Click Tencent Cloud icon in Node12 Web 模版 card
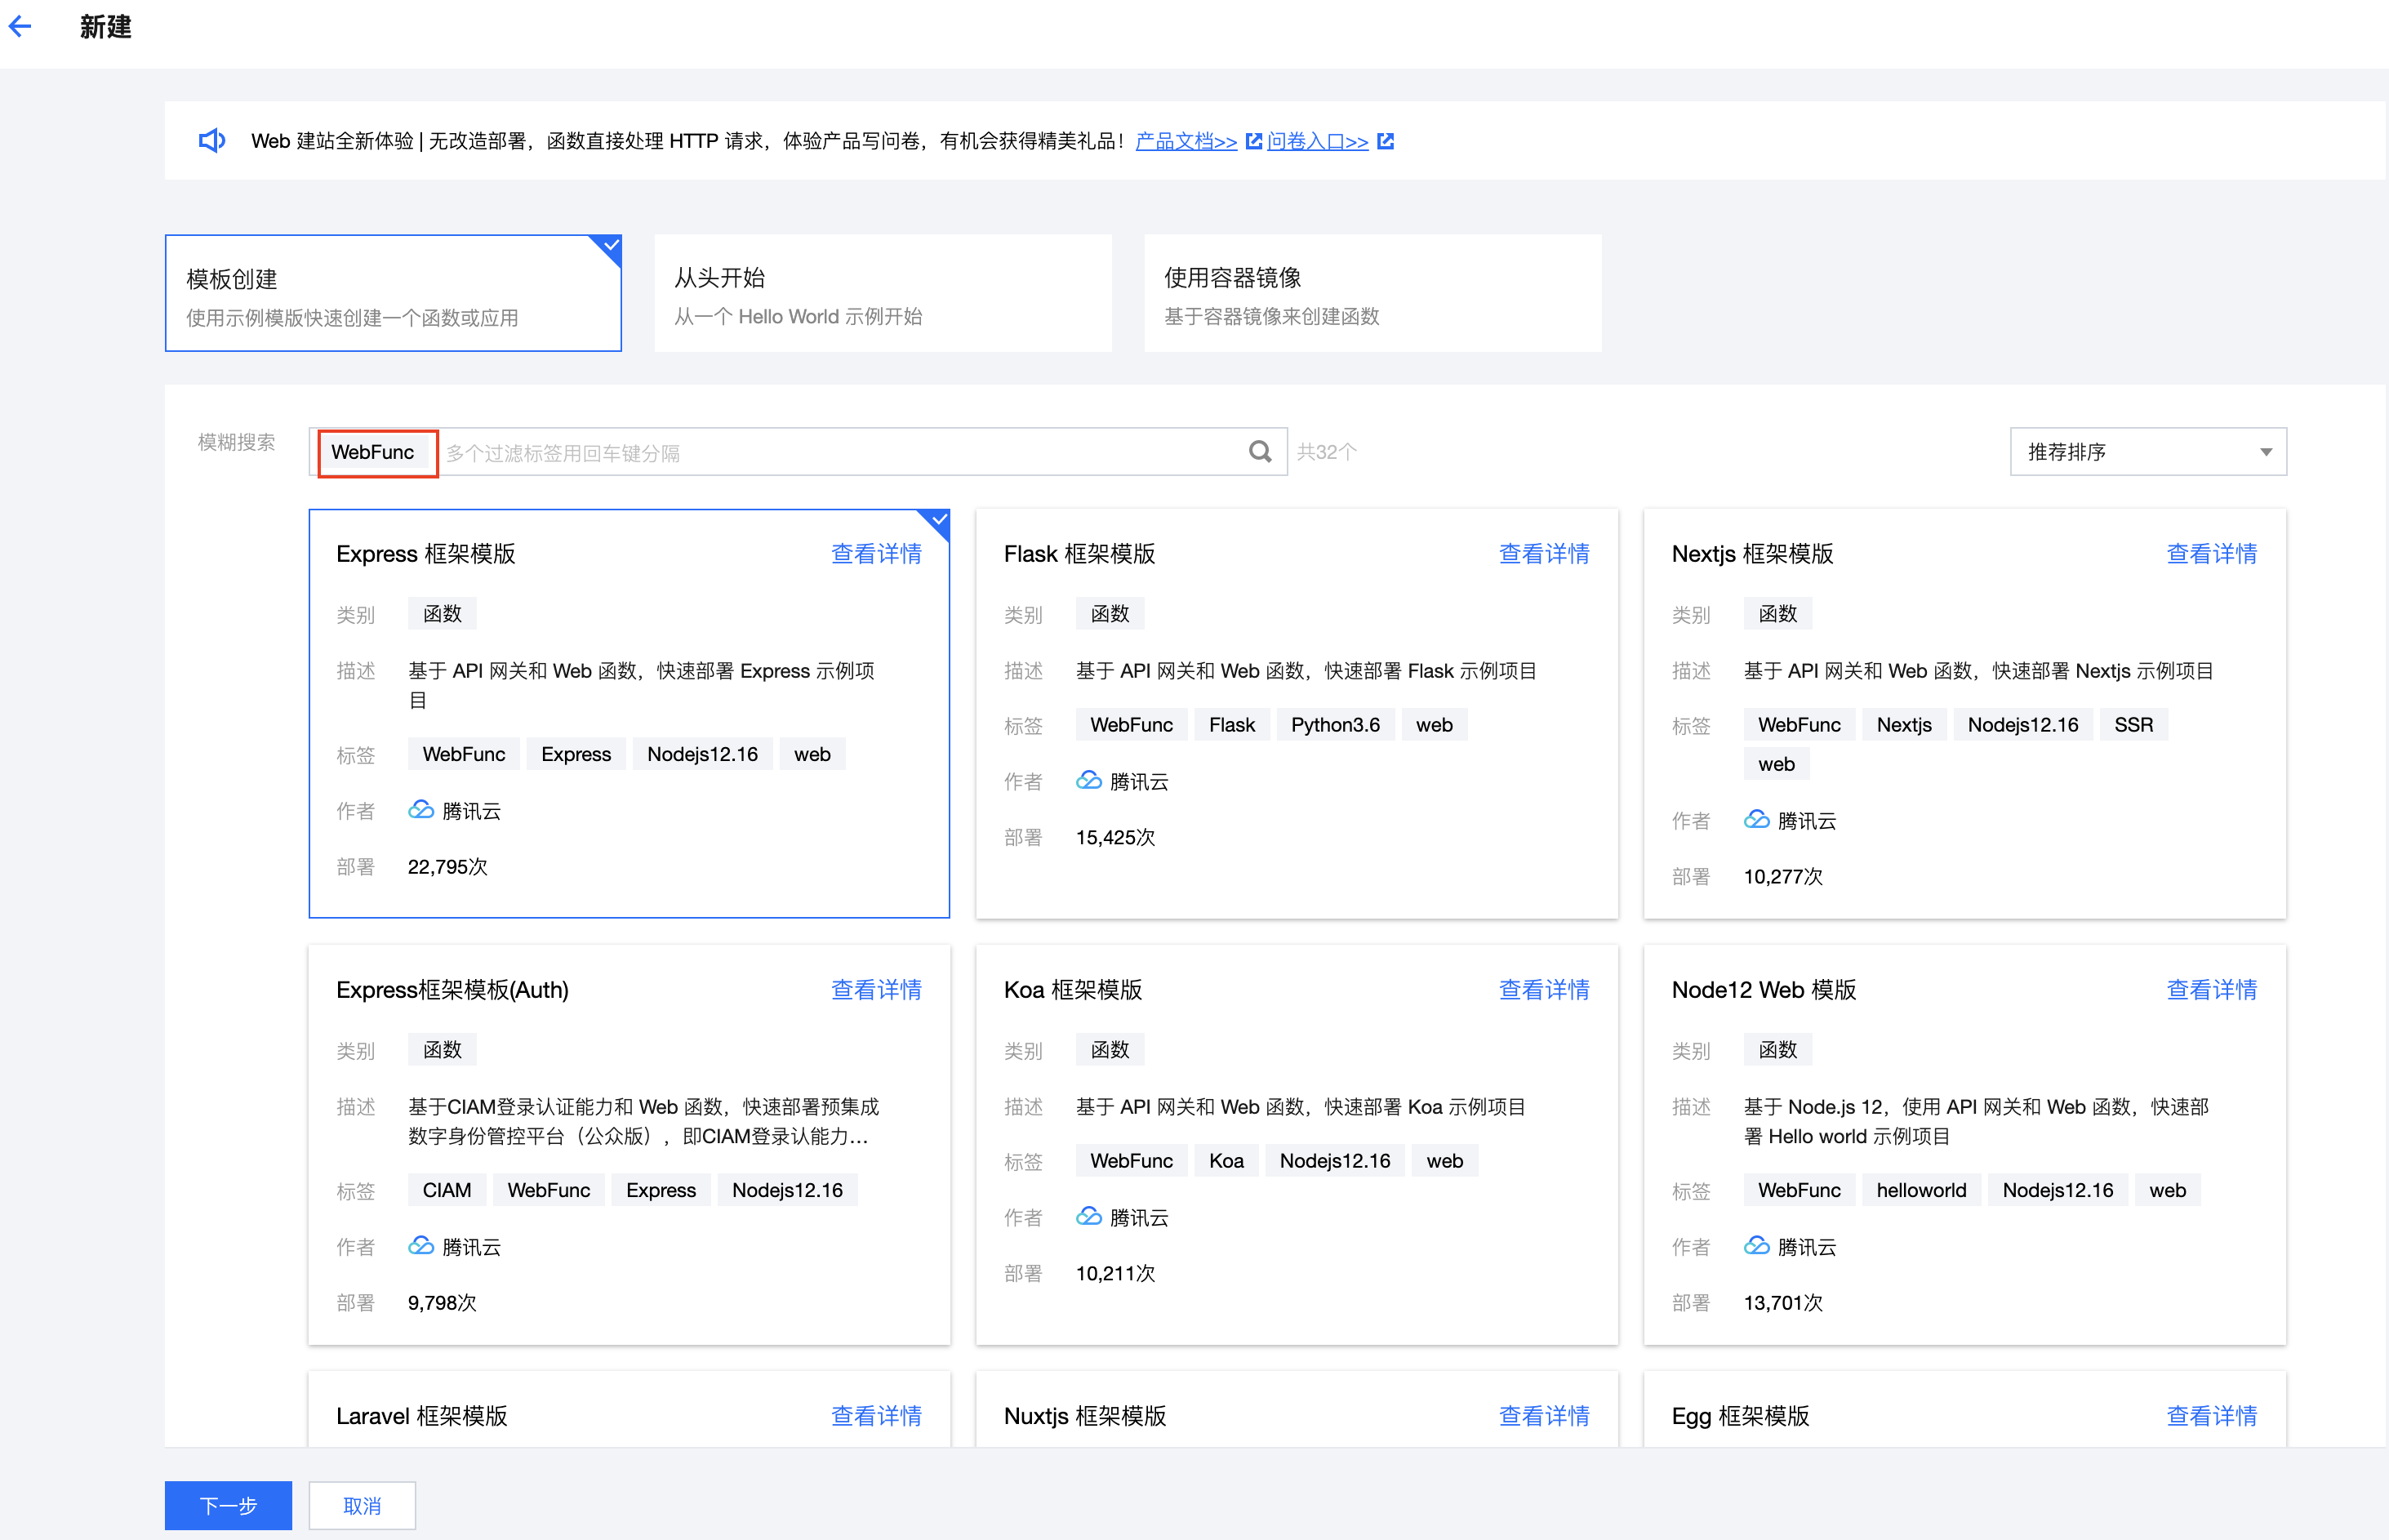Screen dimensions: 2389x1540 tap(1757, 1245)
